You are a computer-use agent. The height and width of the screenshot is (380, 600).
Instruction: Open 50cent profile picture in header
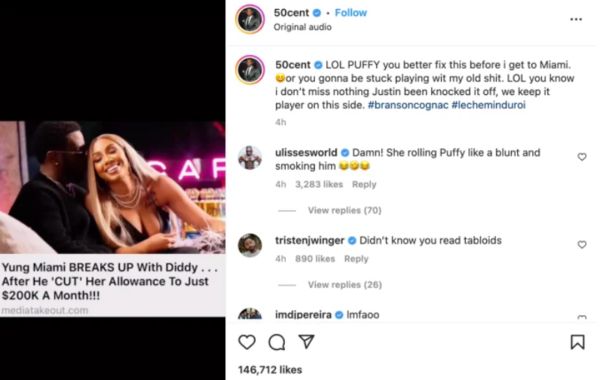250,19
